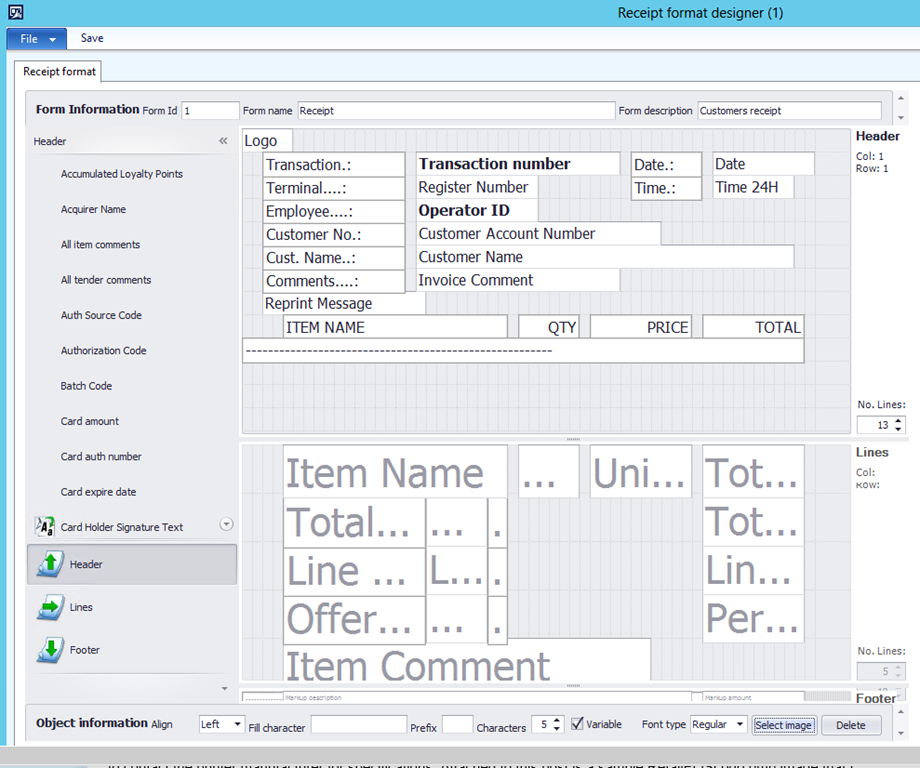Click the Select image button
The image size is (920, 768).
click(x=784, y=725)
